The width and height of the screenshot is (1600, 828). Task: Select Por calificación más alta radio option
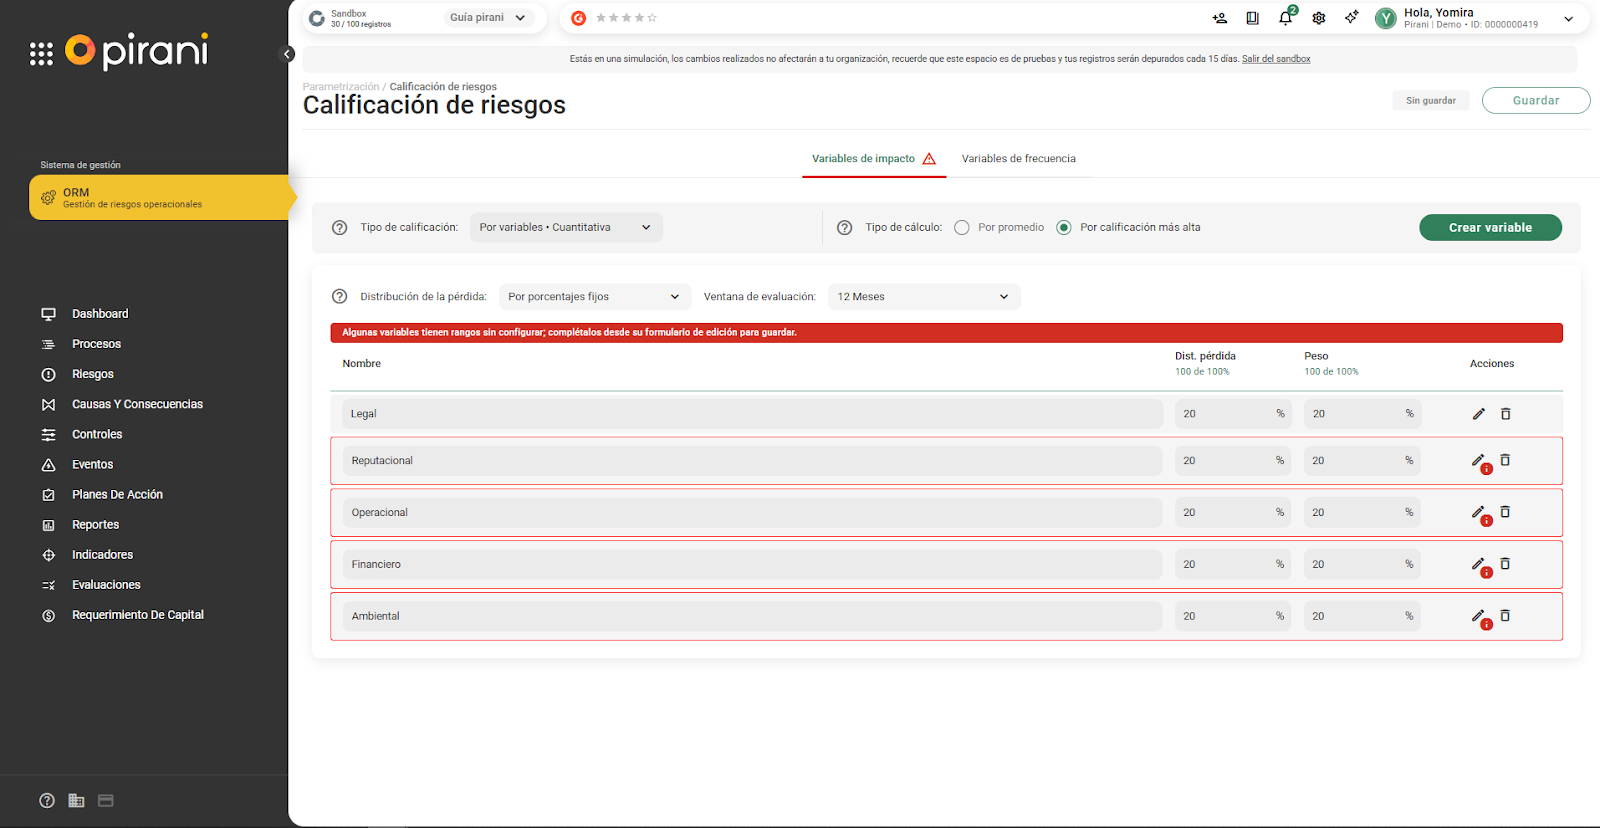point(1064,228)
